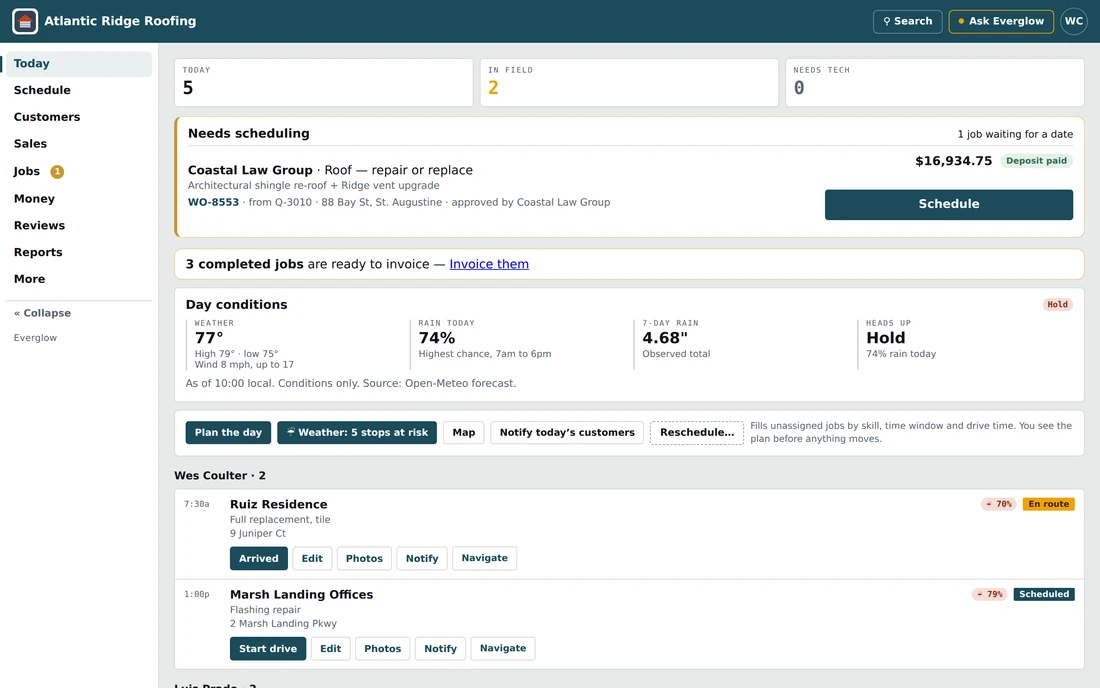Edit the Marsh Landing Offices job

tap(330, 649)
